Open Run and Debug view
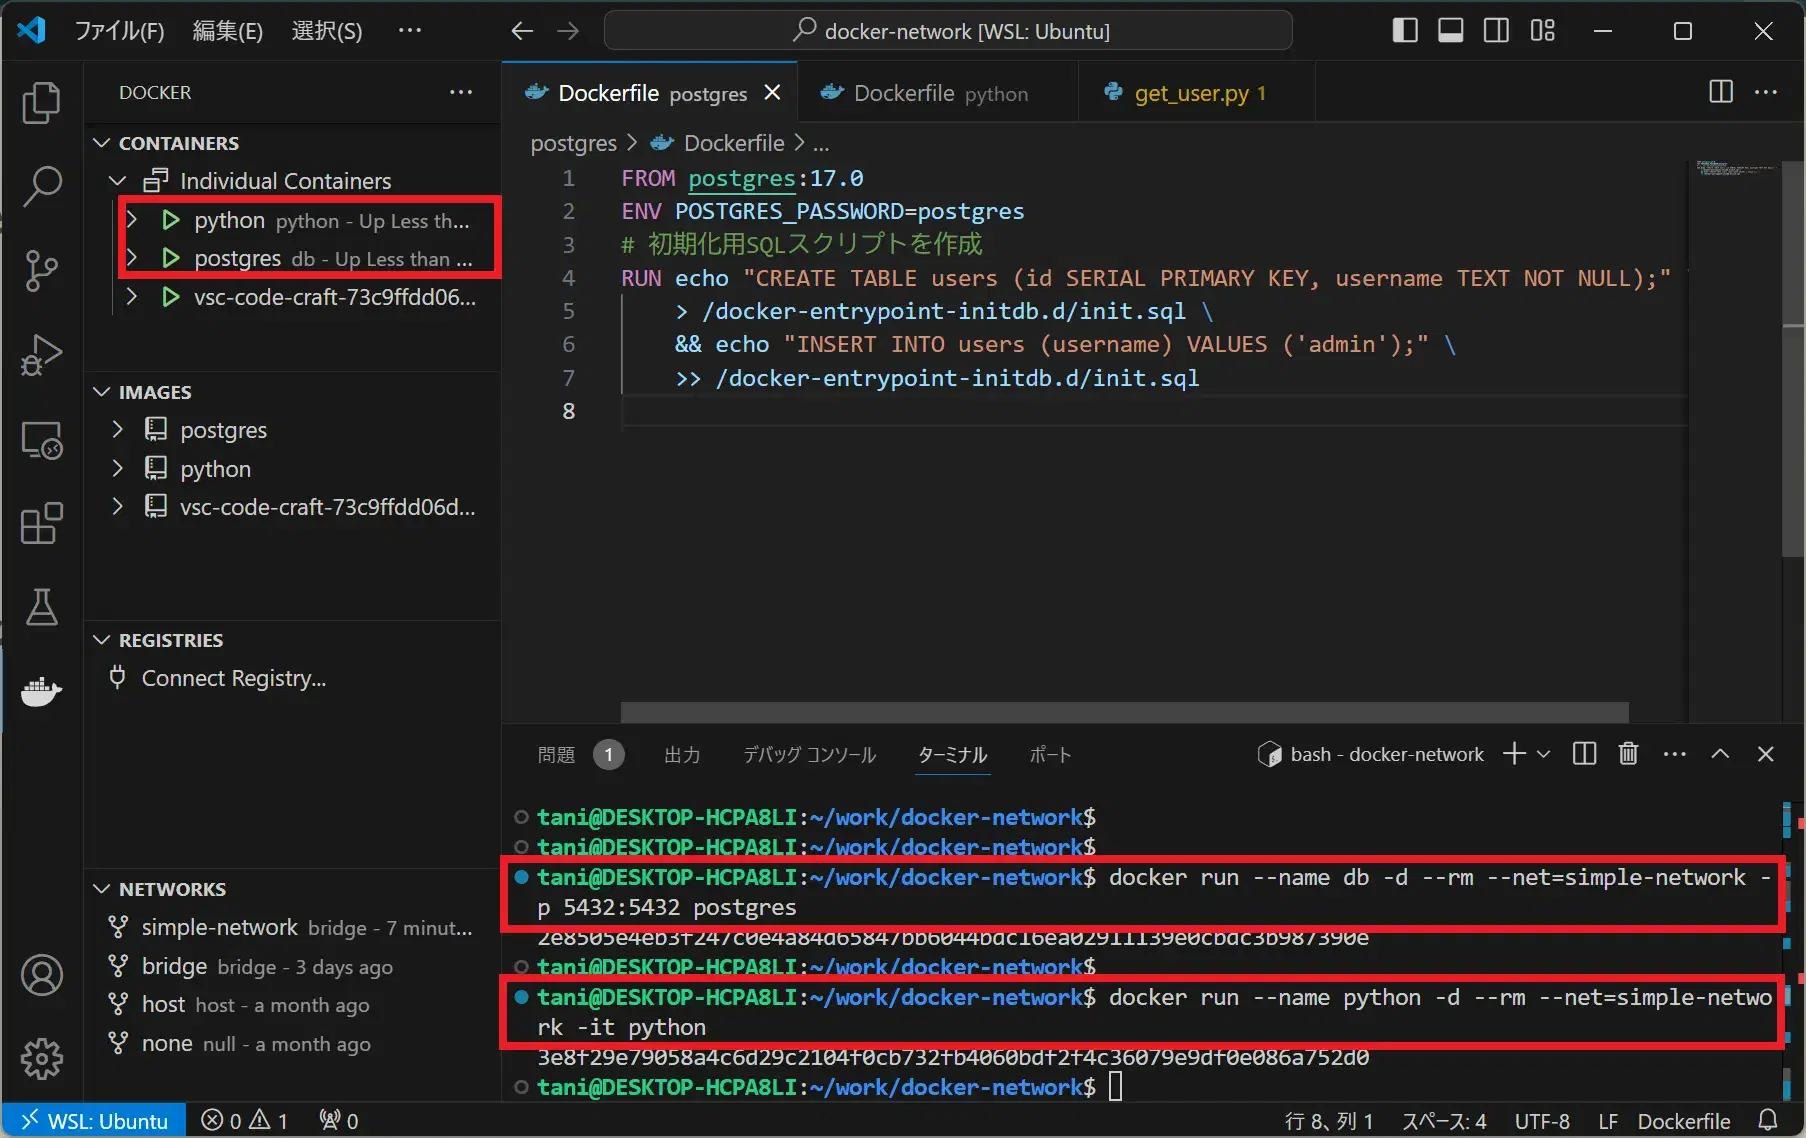1806x1138 pixels. 41,354
